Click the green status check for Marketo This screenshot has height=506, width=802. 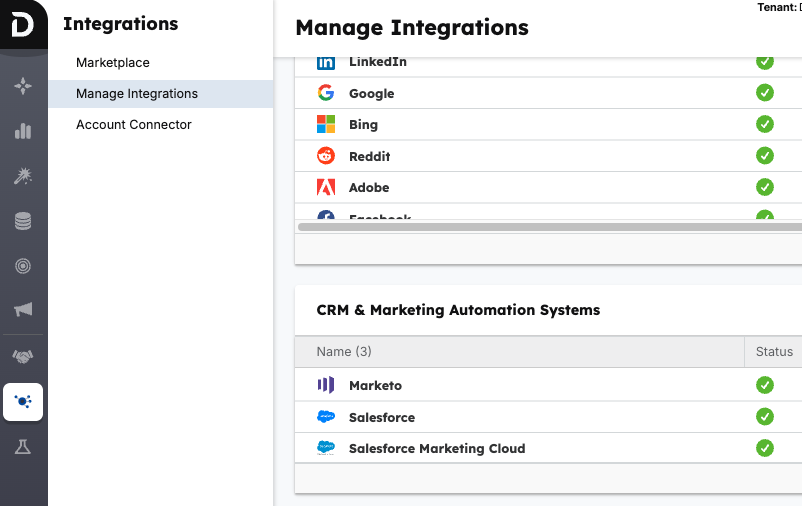765,385
